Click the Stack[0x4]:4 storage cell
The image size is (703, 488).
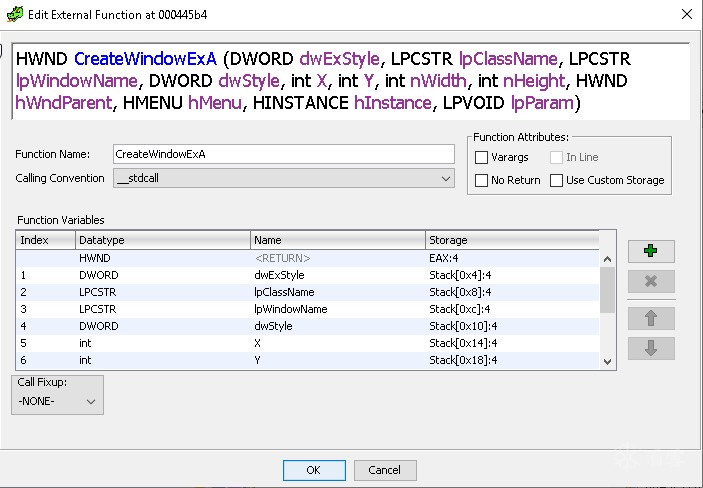pyautogui.click(x=512, y=275)
